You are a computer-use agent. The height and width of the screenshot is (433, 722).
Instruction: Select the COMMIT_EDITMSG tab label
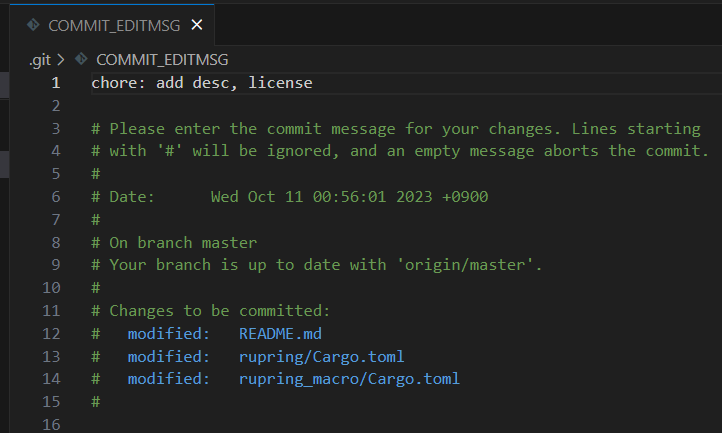pyautogui.click(x=115, y=25)
